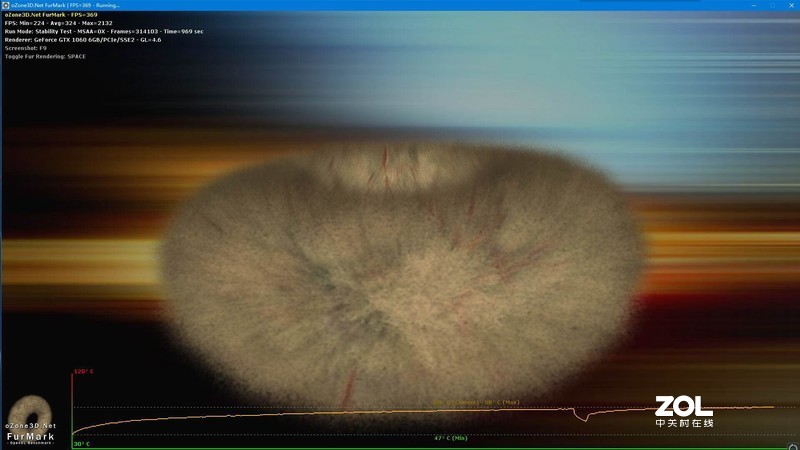Minimize the FurMark window

tap(754, 5)
